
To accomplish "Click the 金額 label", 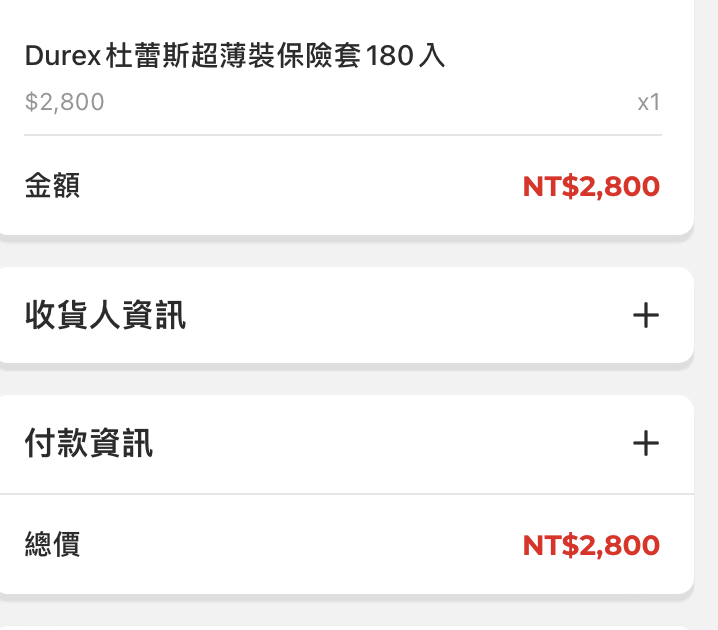I will coord(52,186).
